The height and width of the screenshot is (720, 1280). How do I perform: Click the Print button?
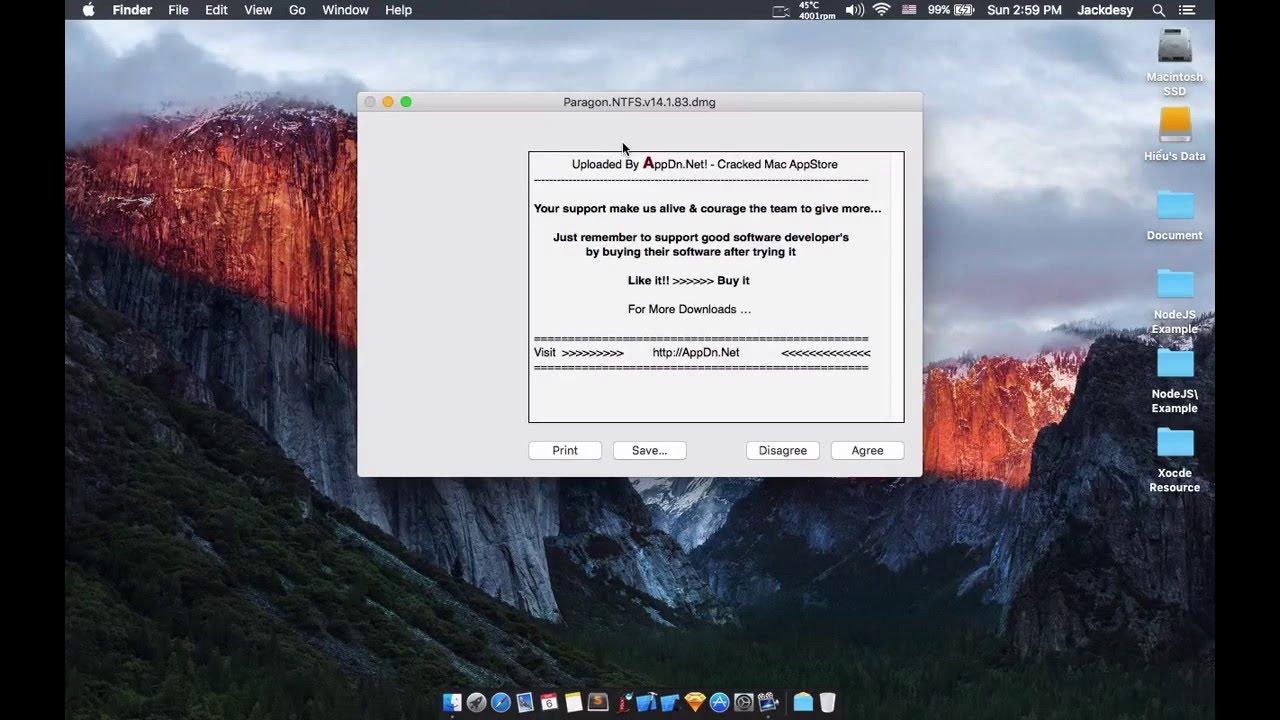[565, 451]
